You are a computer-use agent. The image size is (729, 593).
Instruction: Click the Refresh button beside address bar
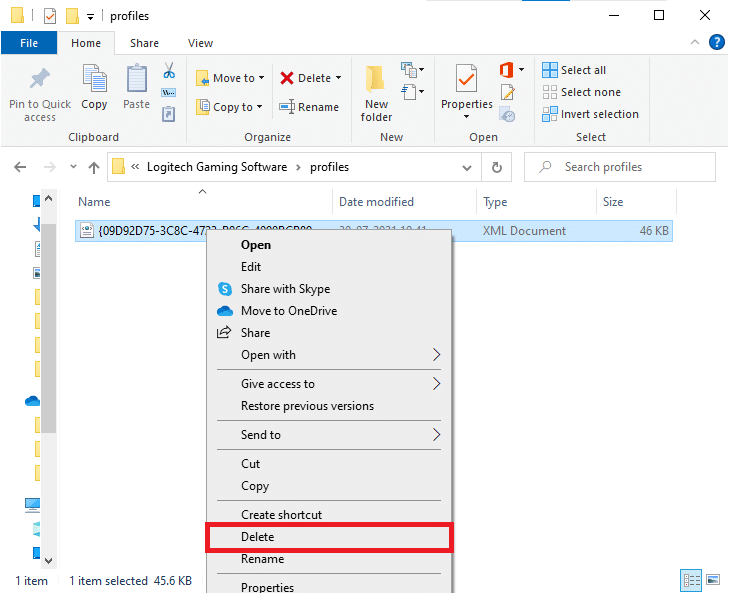click(x=497, y=167)
